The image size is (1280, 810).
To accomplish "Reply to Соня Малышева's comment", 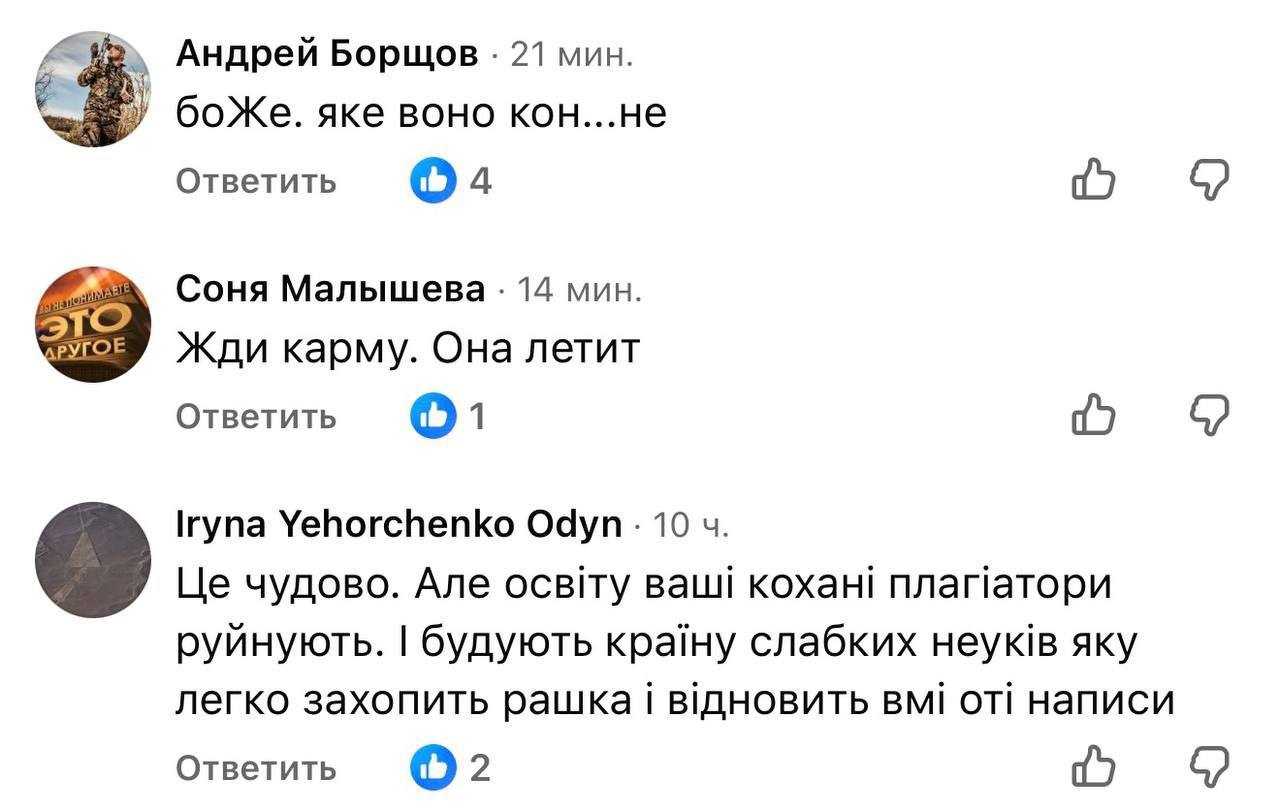I will pos(256,416).
